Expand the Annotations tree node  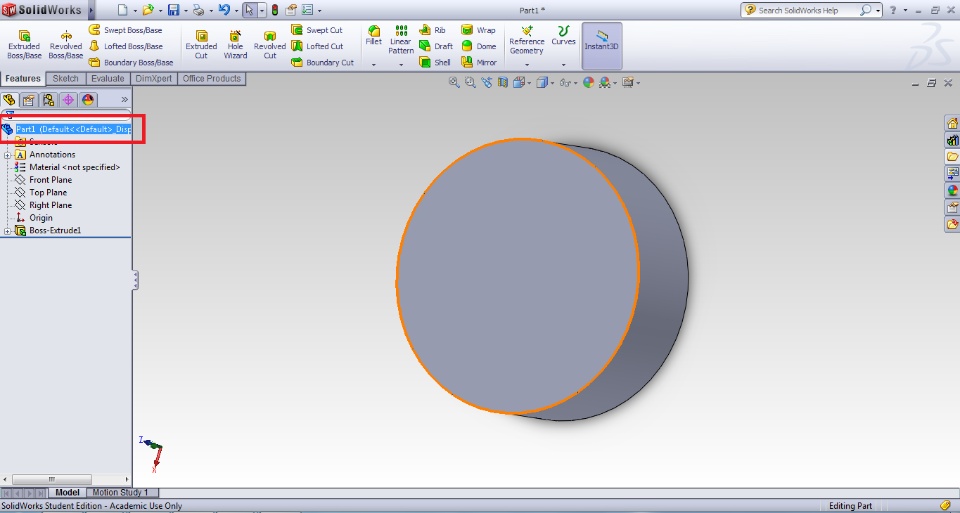click(7, 155)
